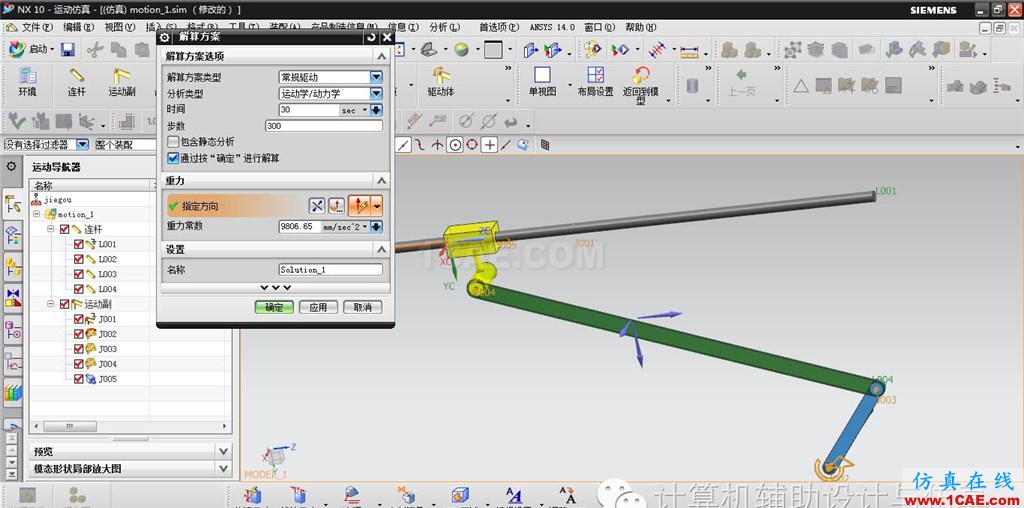Click the 名称 Solution_1 field
This screenshot has height=508, width=1024.
[330, 270]
